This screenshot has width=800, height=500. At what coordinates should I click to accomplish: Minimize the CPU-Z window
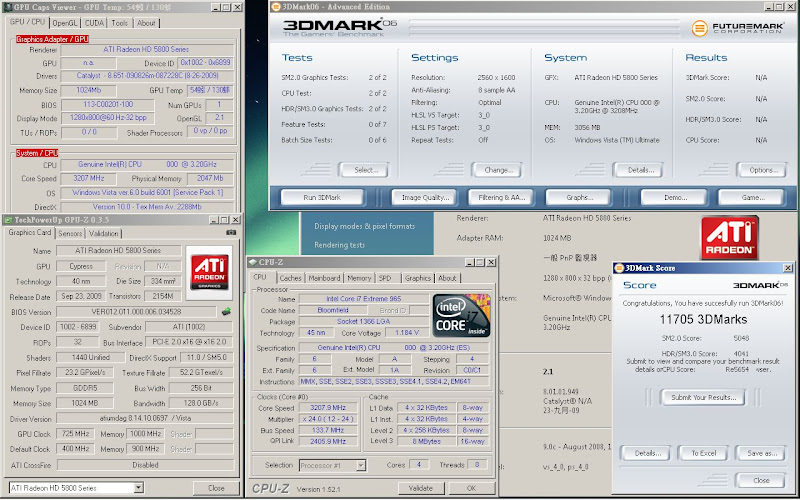(469, 262)
